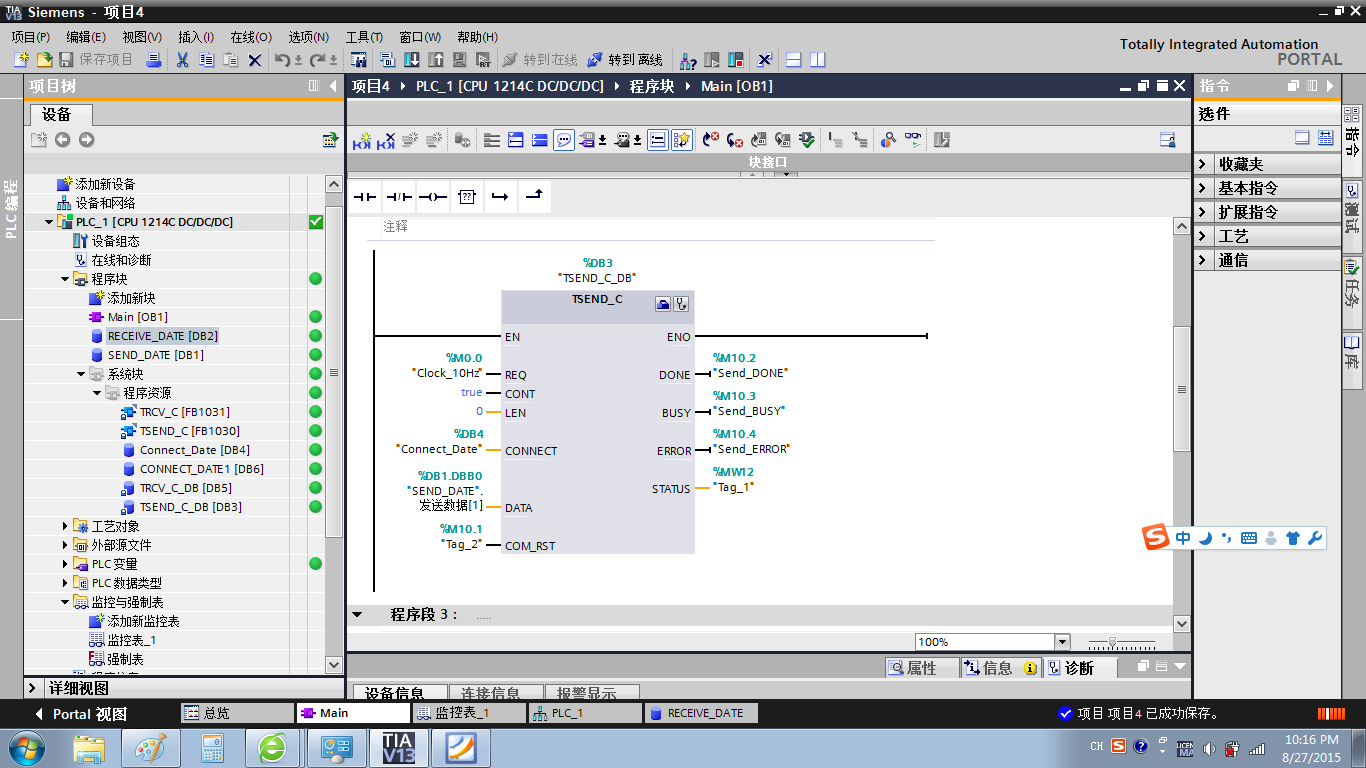Collapse the 系统块 folder

tap(81, 374)
